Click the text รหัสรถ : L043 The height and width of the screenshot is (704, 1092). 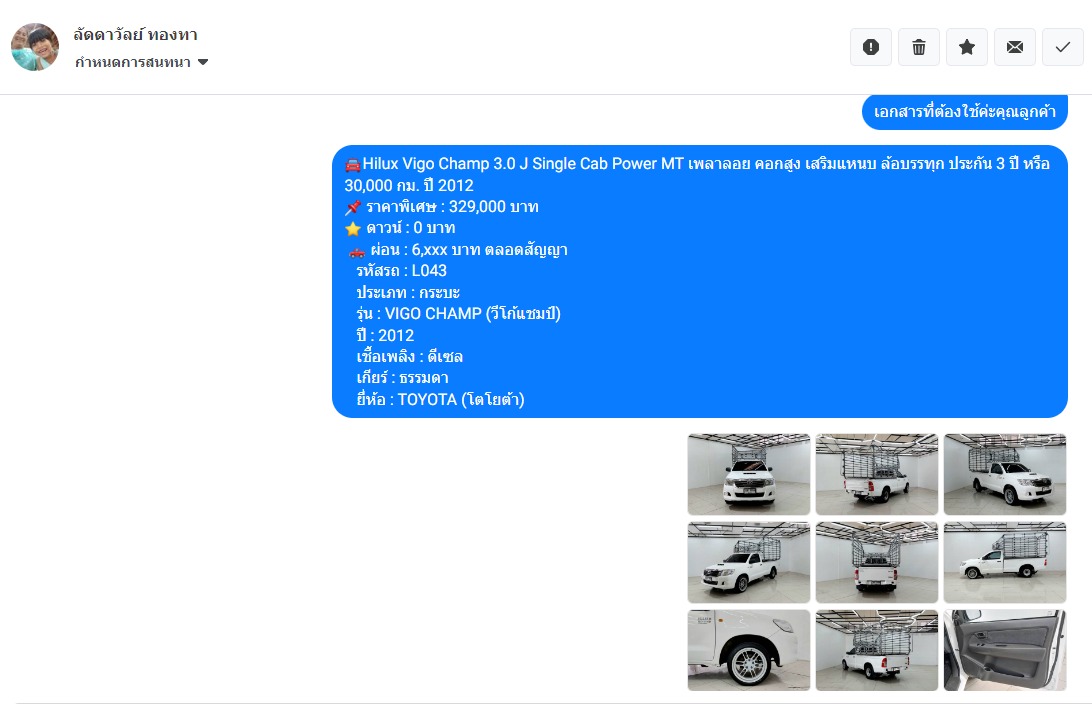click(x=401, y=271)
